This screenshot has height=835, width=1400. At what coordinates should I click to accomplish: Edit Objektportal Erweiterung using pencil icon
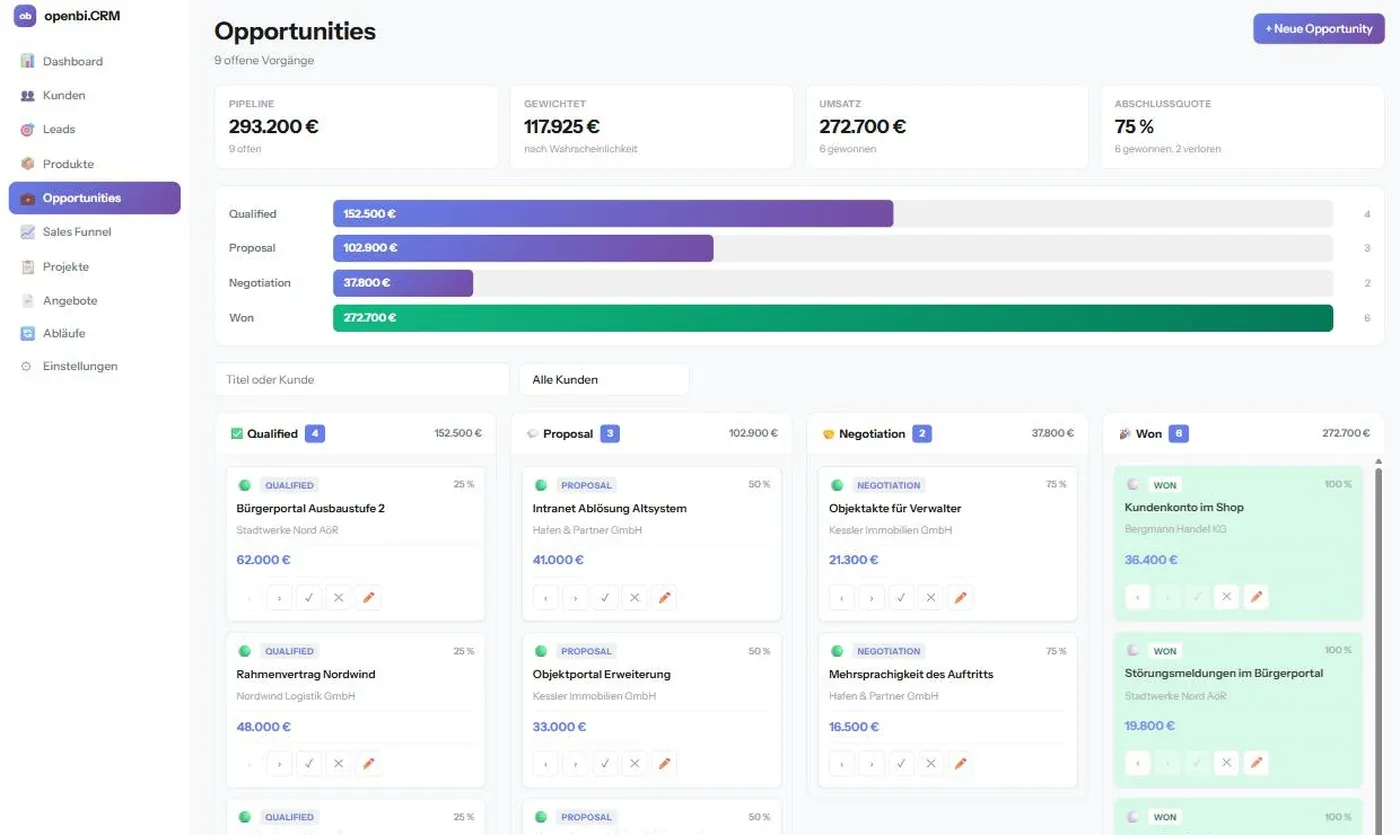(664, 763)
